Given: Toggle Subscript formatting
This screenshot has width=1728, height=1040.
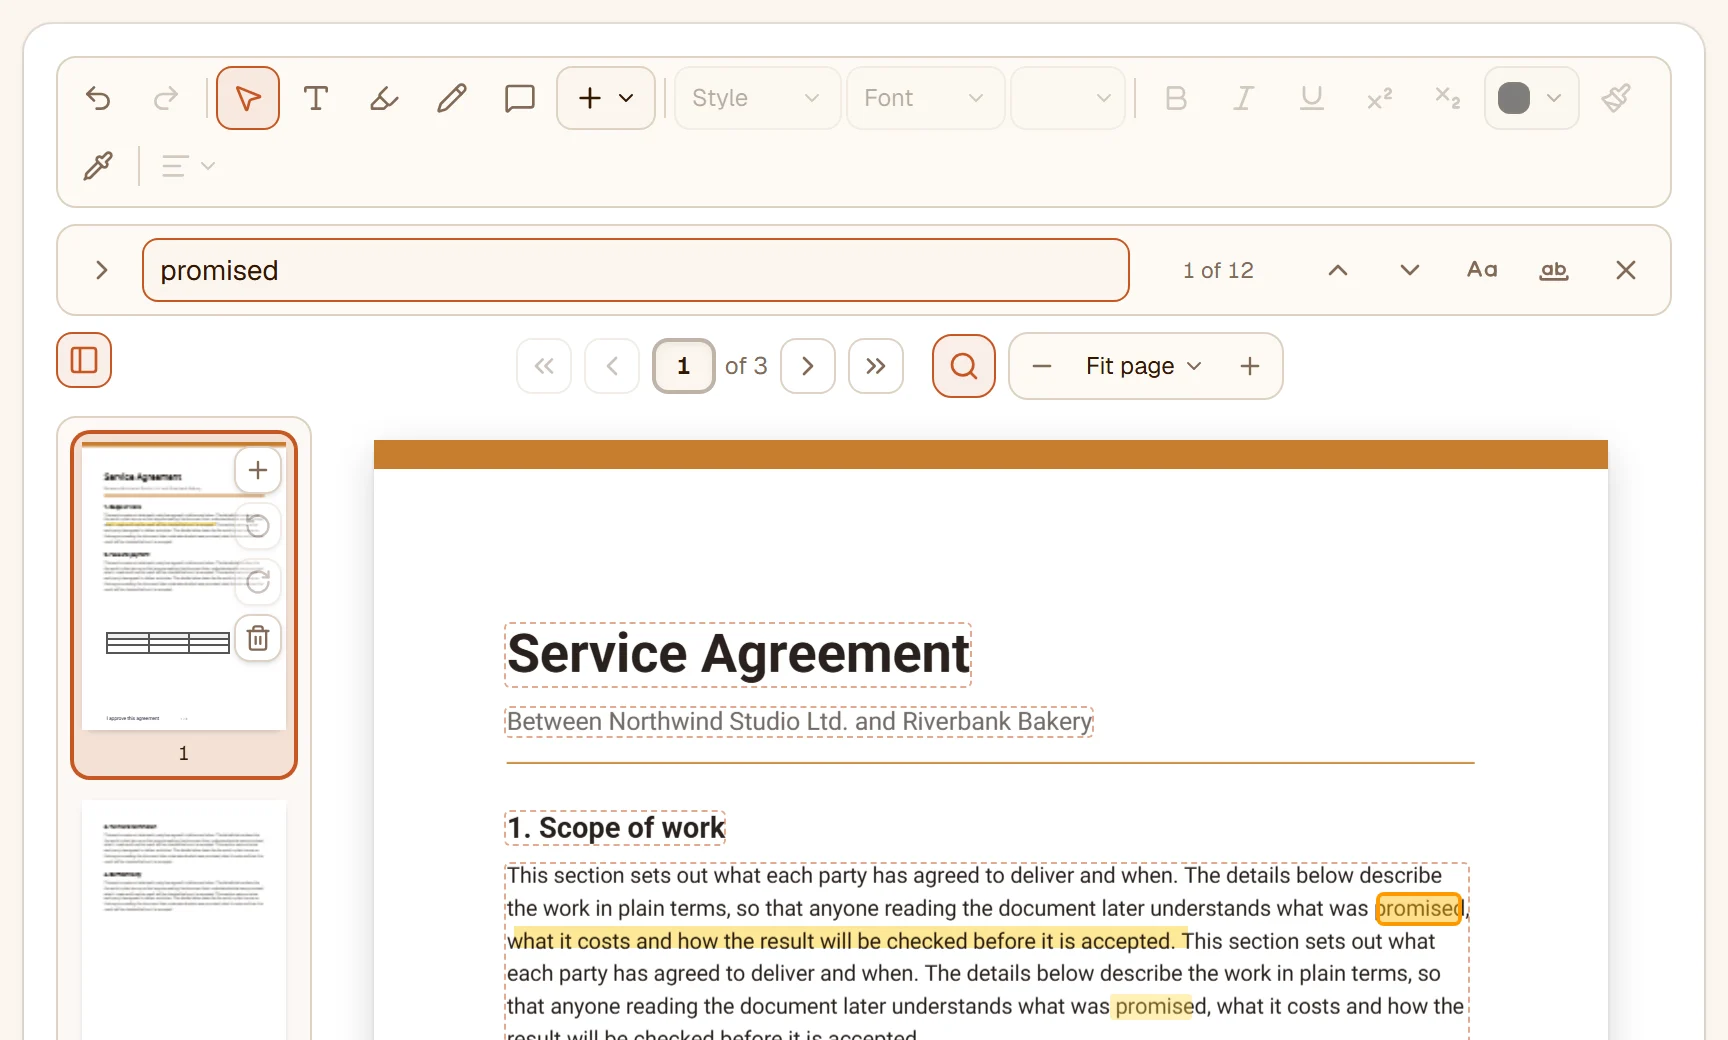Looking at the screenshot, I should pos(1448,98).
